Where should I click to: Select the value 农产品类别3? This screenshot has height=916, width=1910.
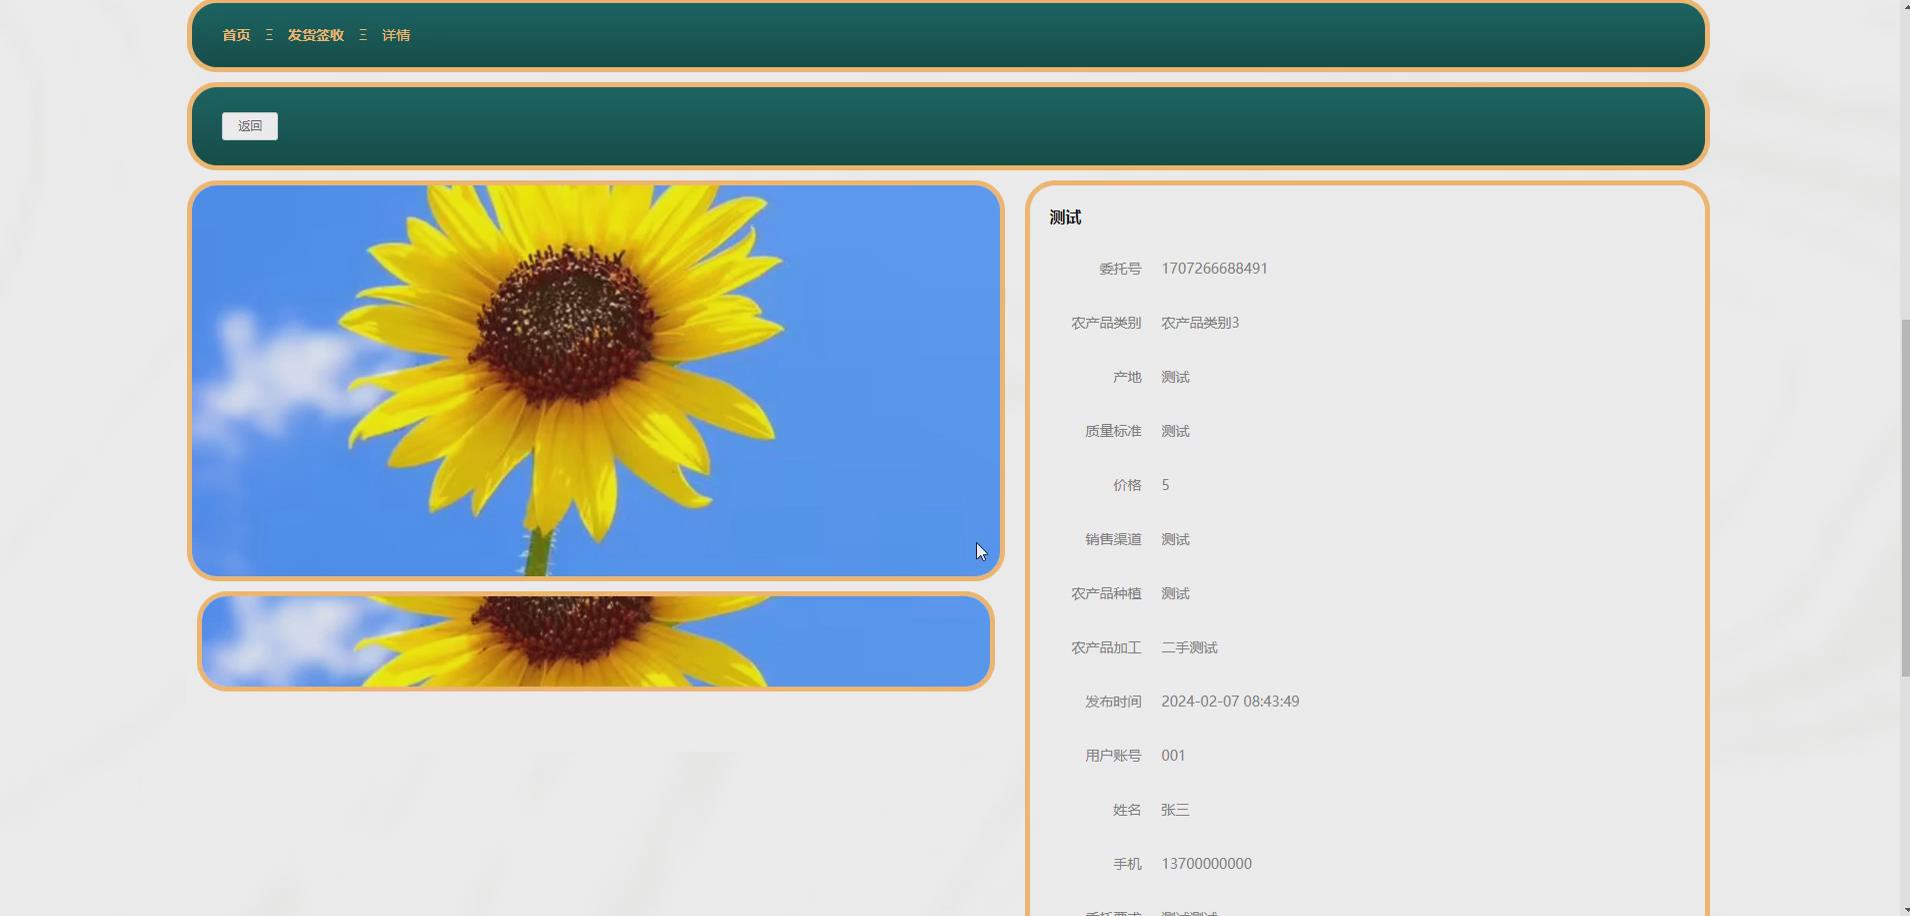[1200, 323]
